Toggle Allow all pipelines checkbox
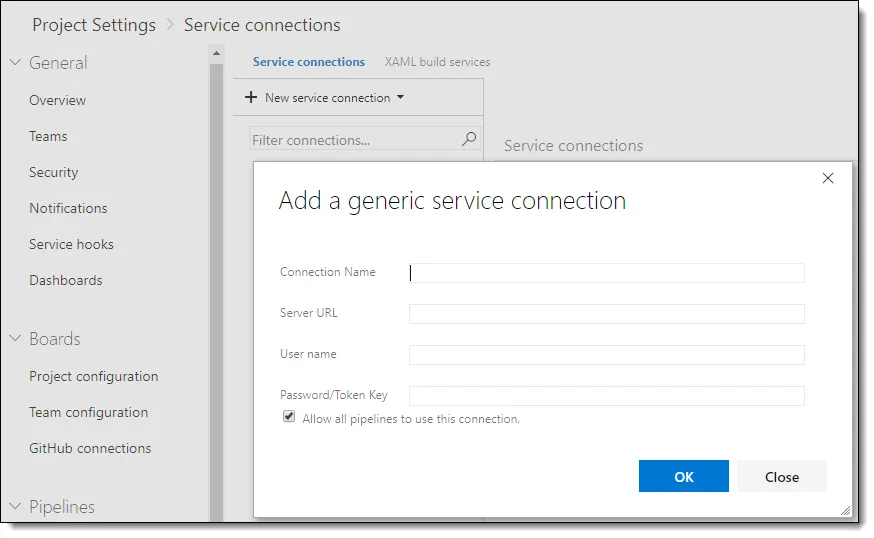This screenshot has height=538, width=874. point(289,417)
